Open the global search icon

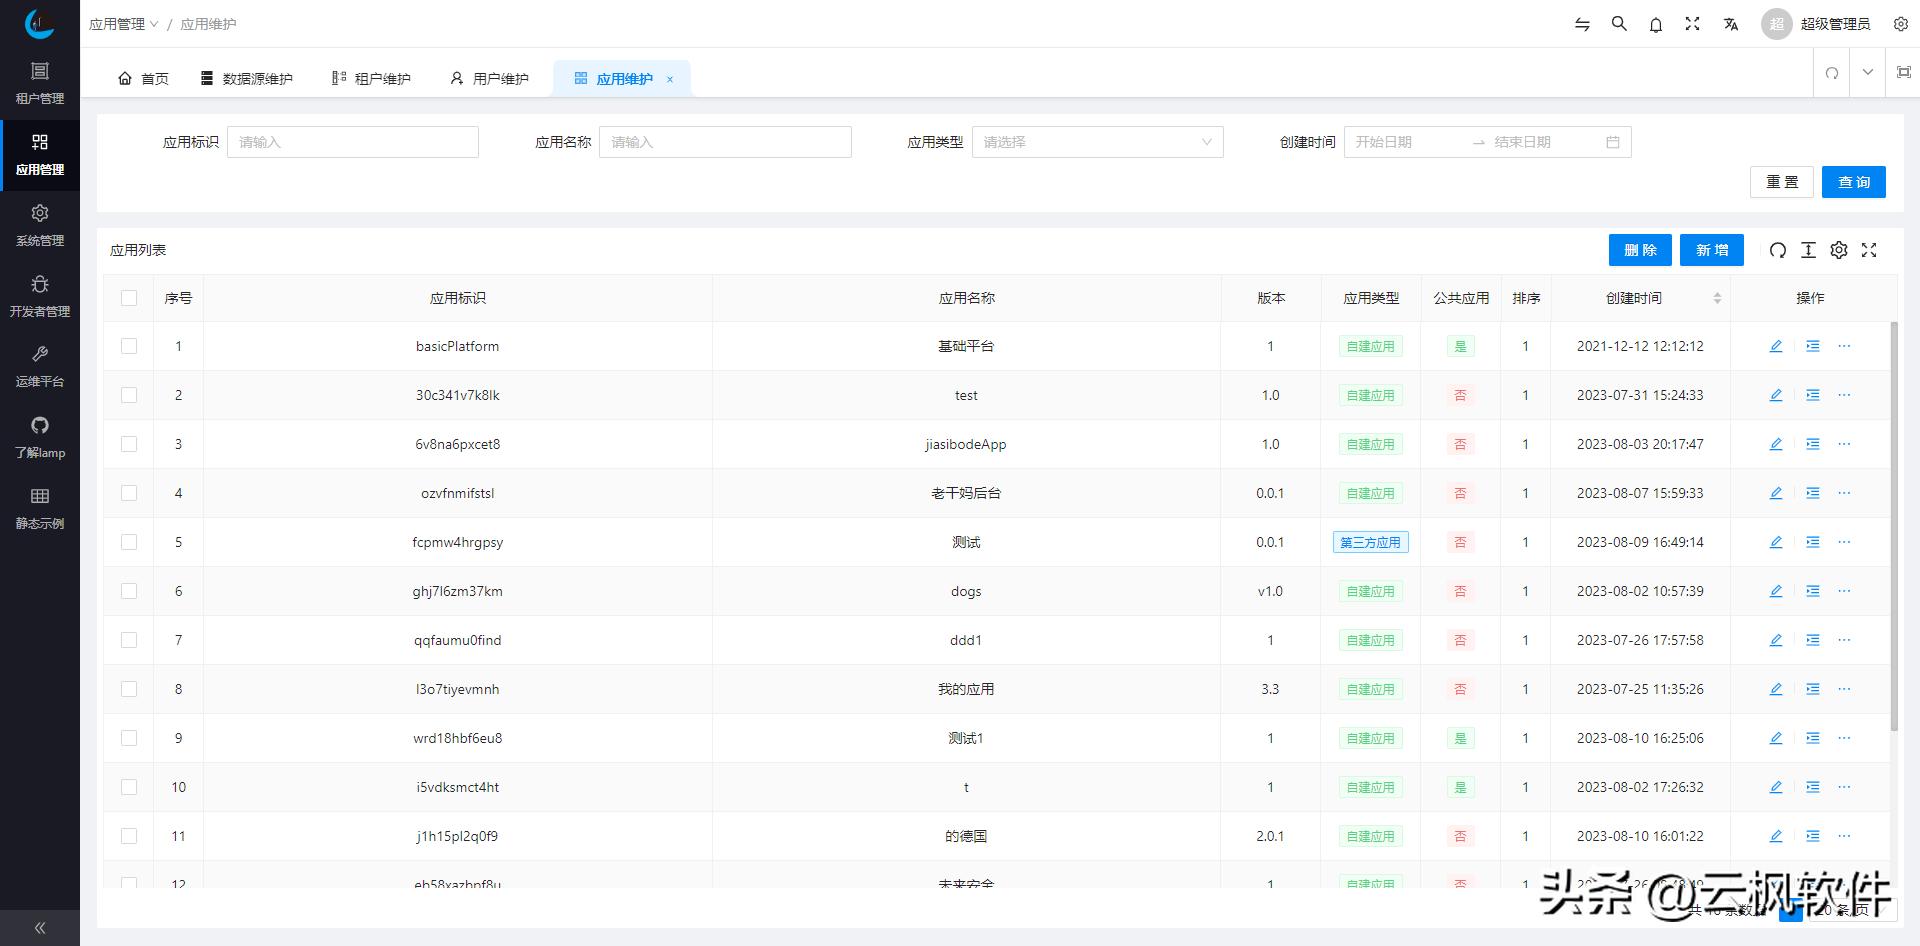pyautogui.click(x=1618, y=24)
